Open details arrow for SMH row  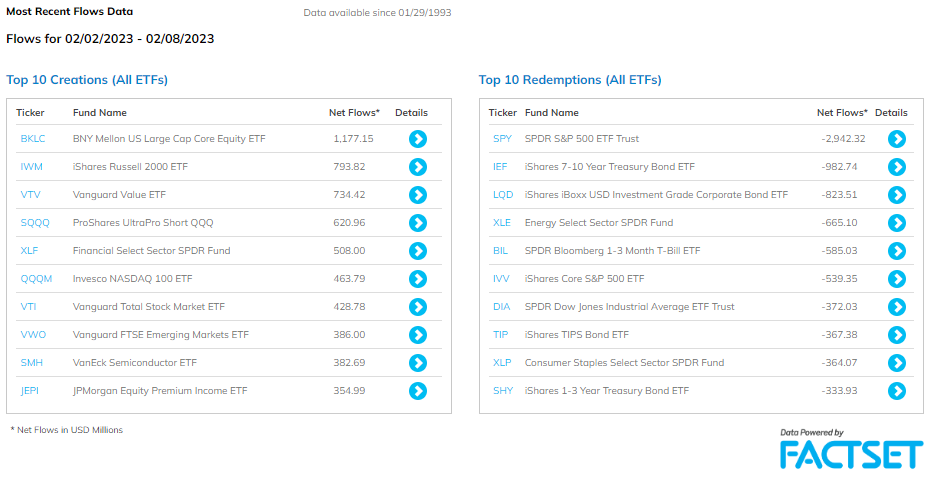click(418, 363)
